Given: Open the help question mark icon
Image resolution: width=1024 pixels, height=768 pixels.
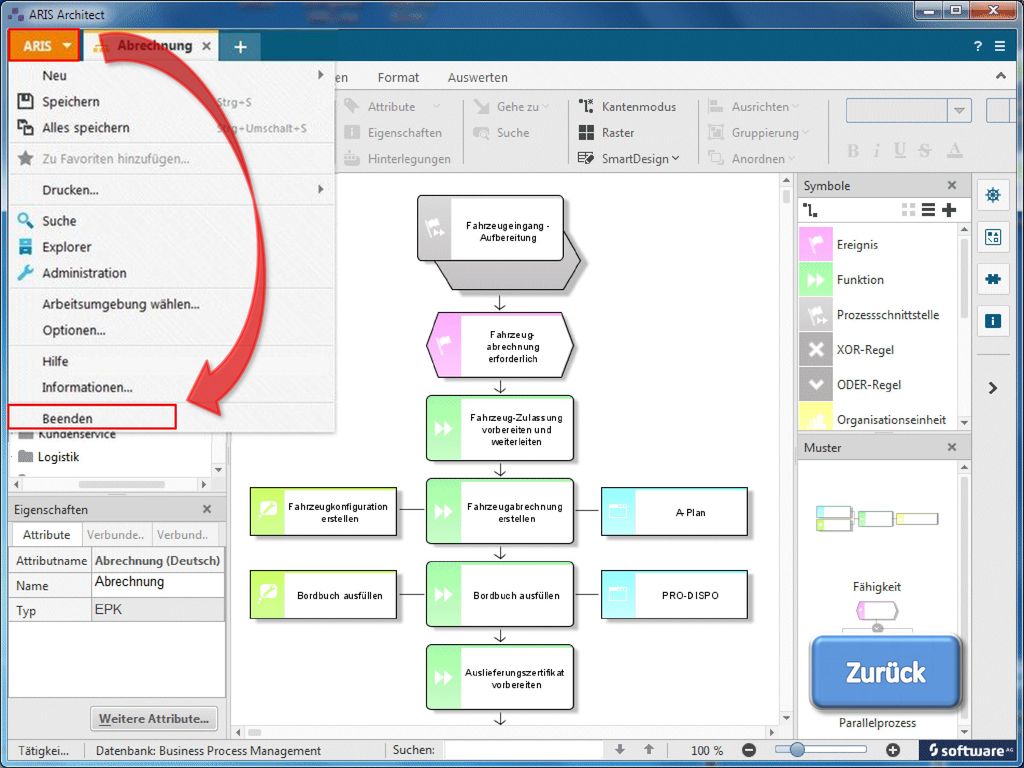Looking at the screenshot, I should click(x=977, y=46).
